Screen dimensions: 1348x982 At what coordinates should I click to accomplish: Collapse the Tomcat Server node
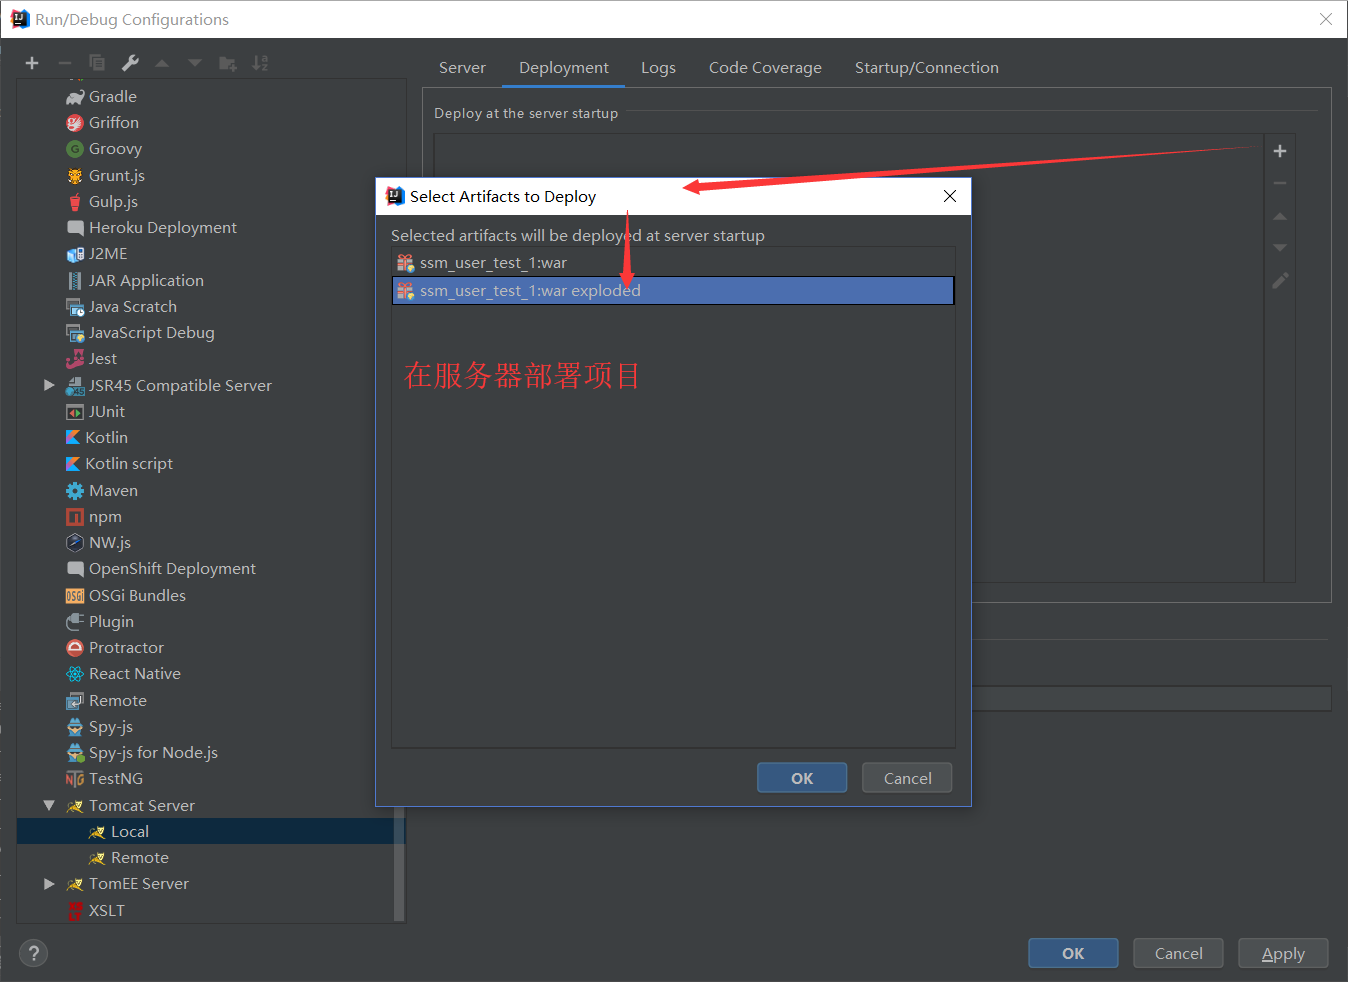[49, 805]
